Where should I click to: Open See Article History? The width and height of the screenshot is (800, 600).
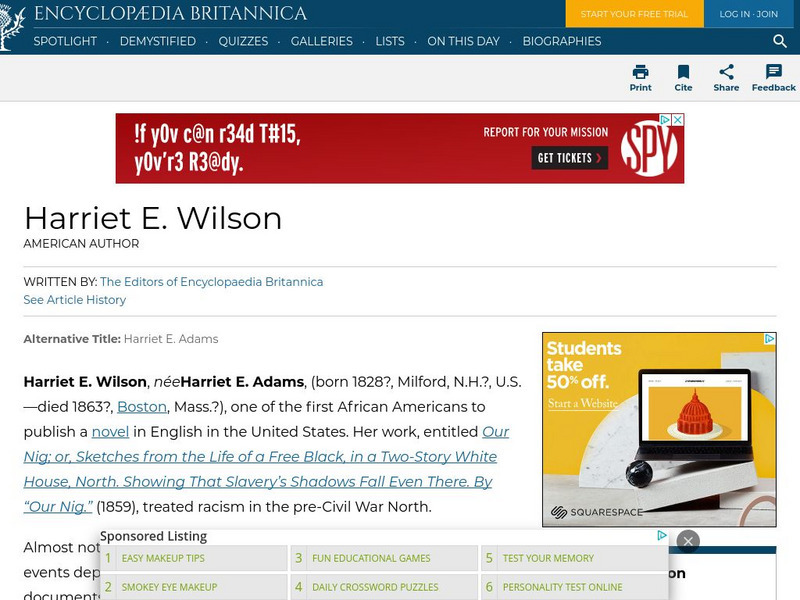tap(74, 300)
